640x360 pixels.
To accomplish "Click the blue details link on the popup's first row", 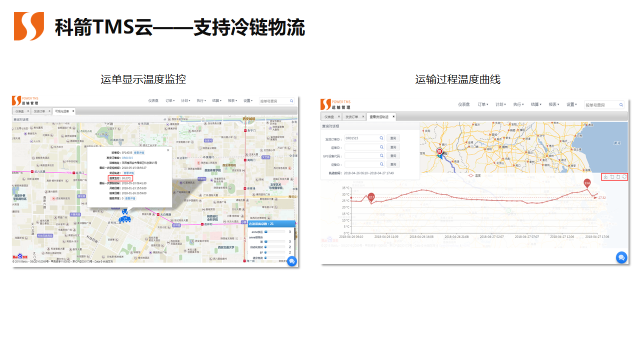I will [x=139, y=153].
